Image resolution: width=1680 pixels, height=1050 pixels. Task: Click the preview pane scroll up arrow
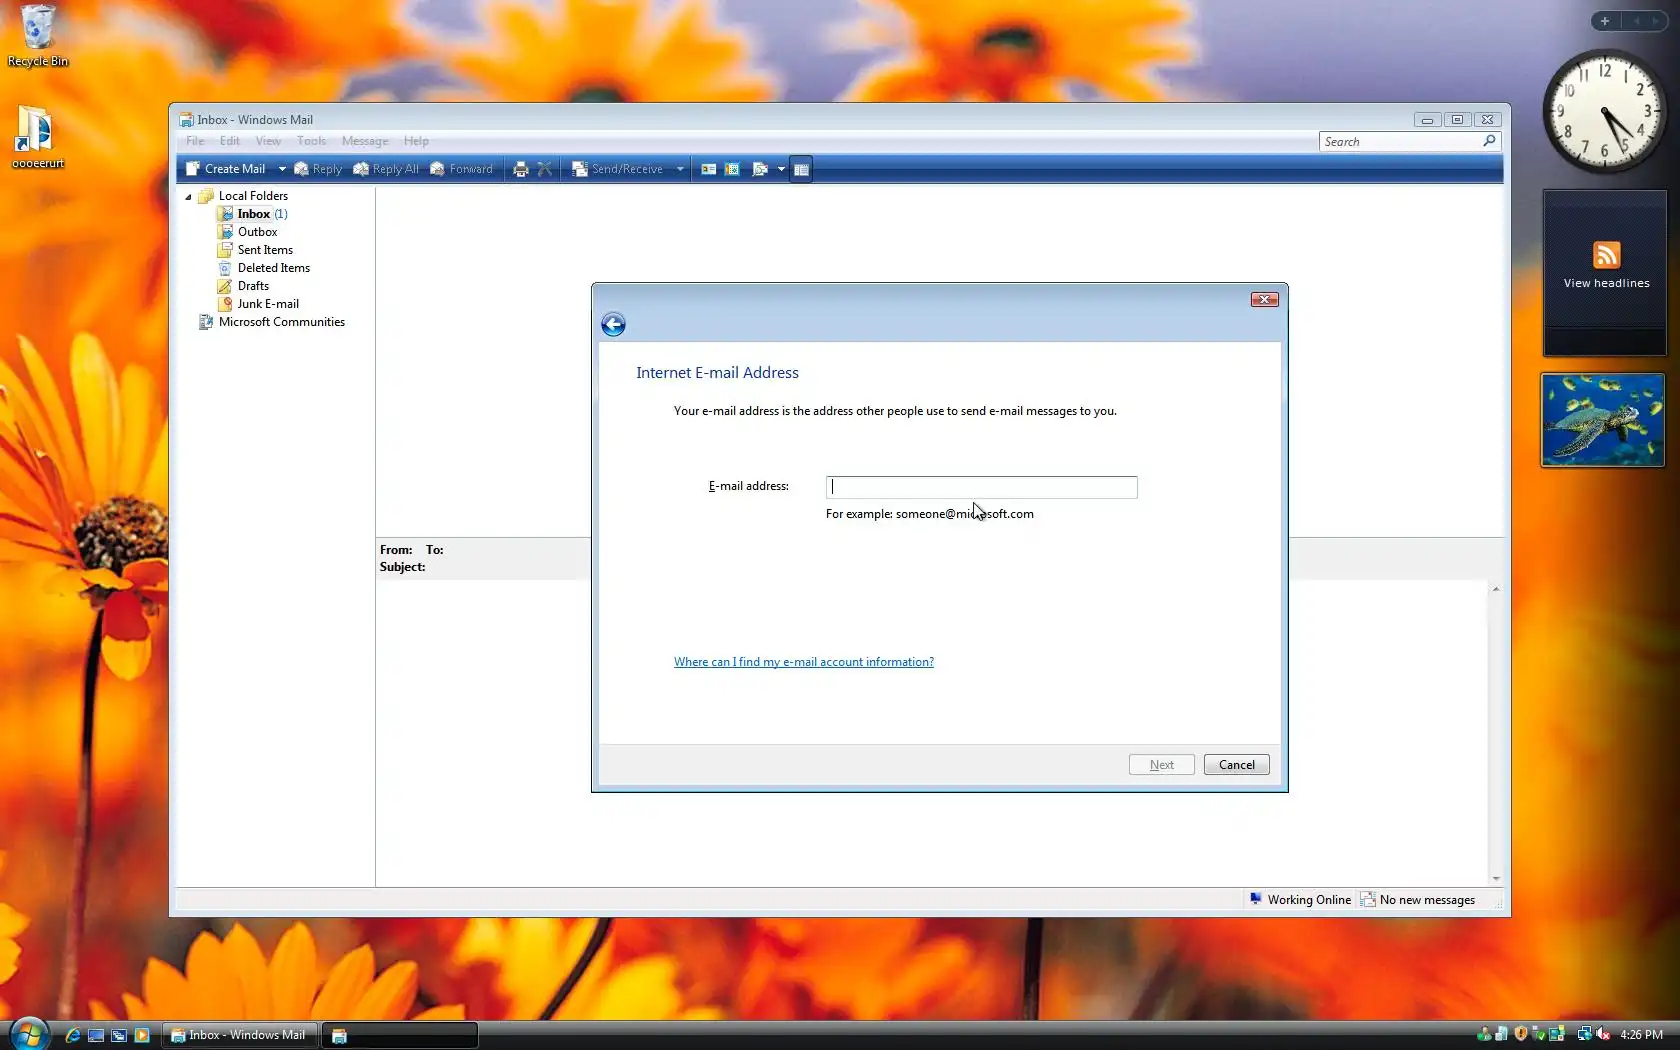(x=1496, y=589)
